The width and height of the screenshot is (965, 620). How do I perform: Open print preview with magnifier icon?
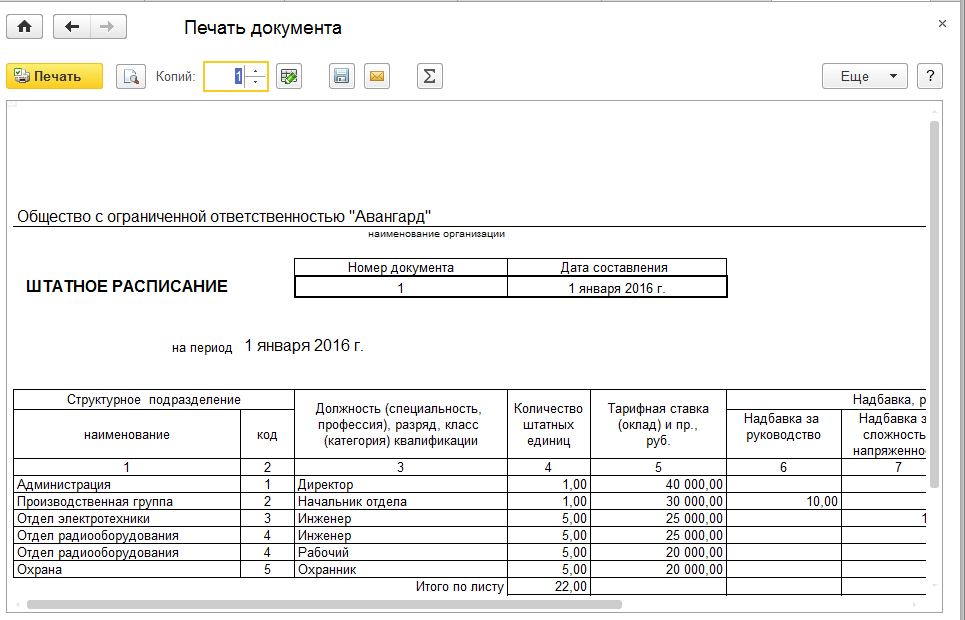(130, 77)
